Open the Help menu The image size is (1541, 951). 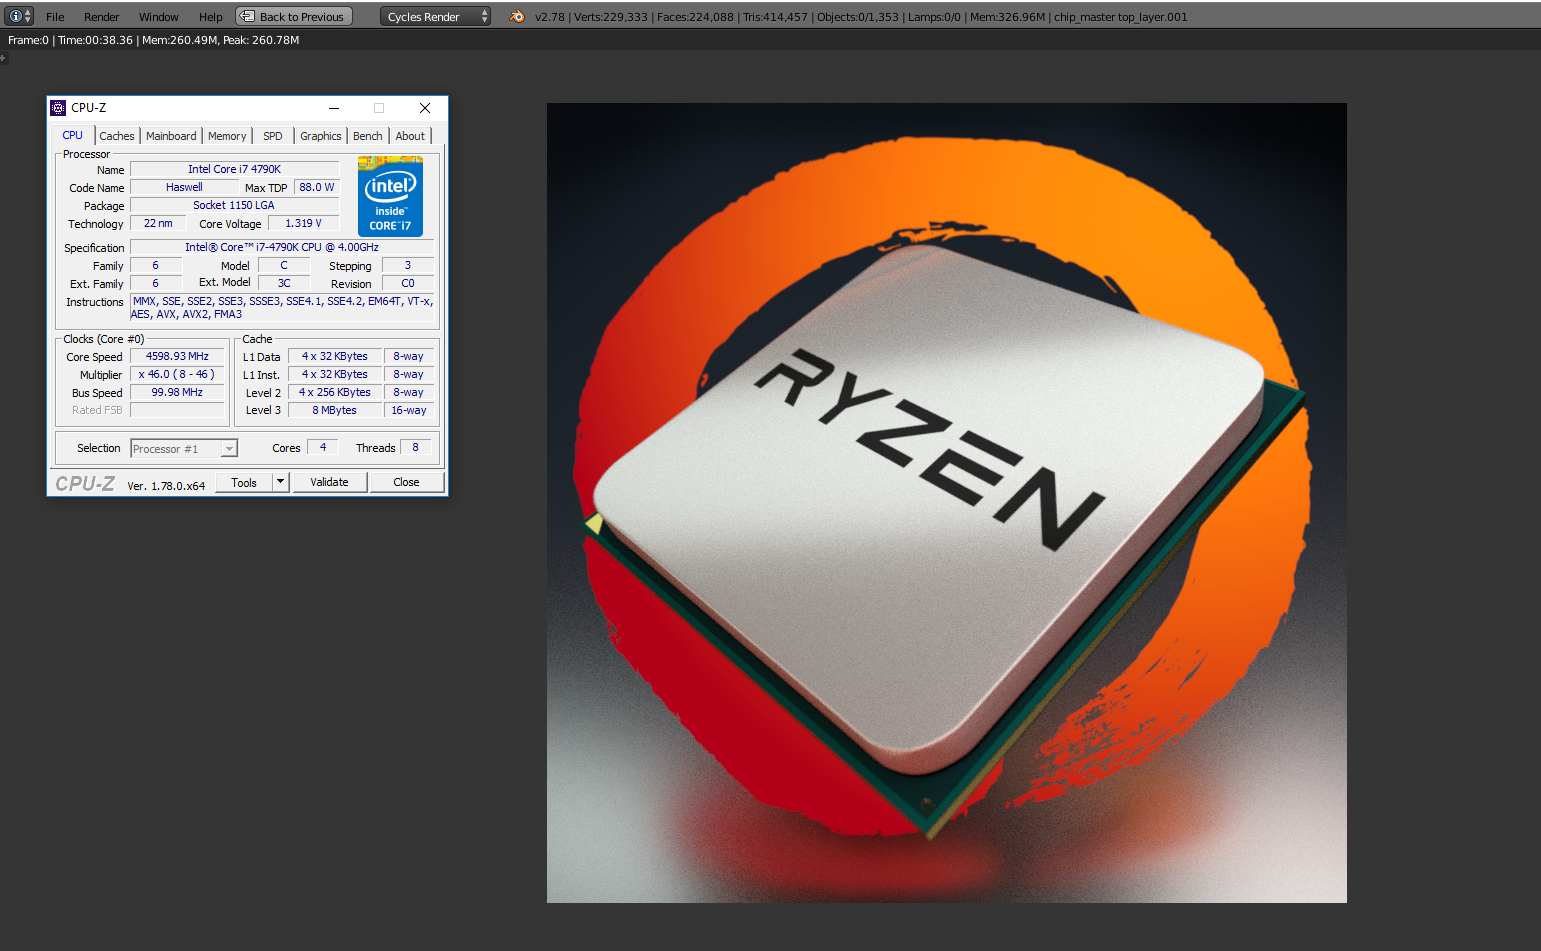click(211, 17)
